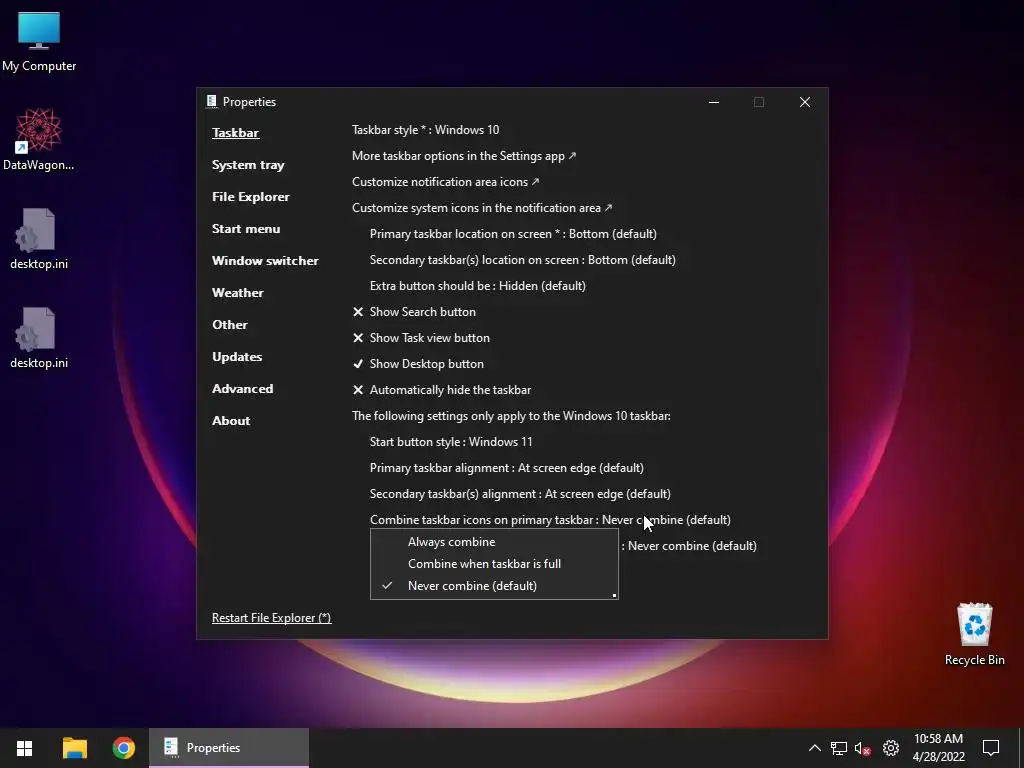The image size is (1024, 768).
Task: Choose Never combine (default) in menu
Action: [494, 586]
